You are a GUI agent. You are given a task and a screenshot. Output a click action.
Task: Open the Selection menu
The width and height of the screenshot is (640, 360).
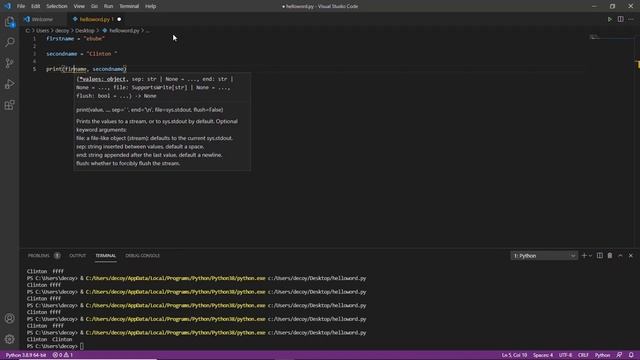click(56, 6)
